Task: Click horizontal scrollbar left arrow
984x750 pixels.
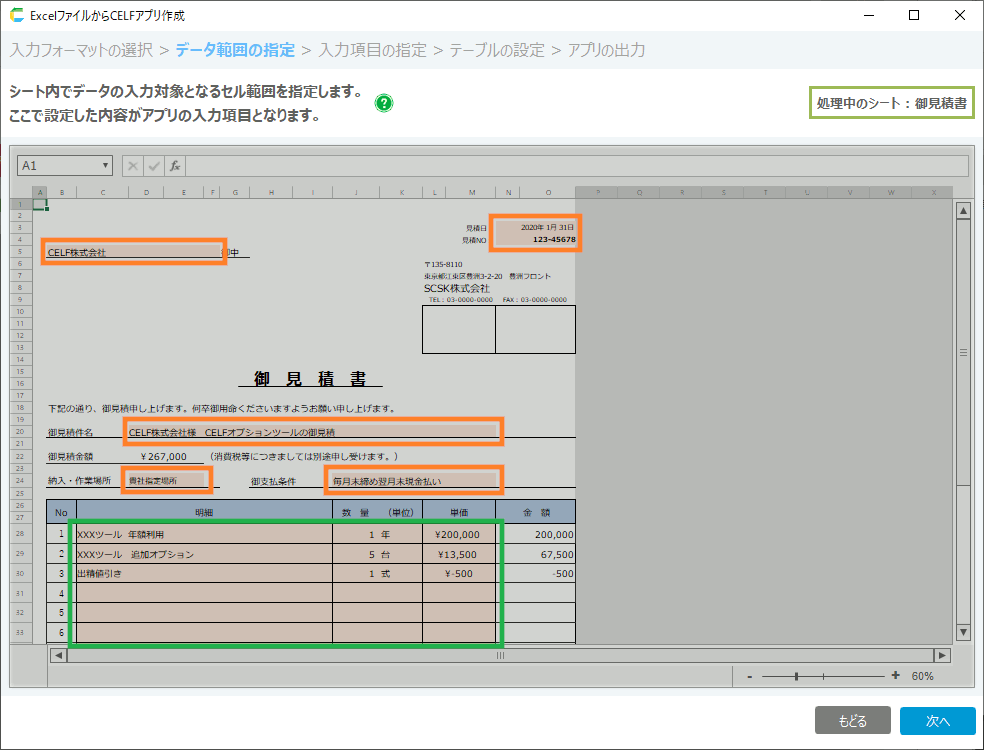Action: [58, 655]
